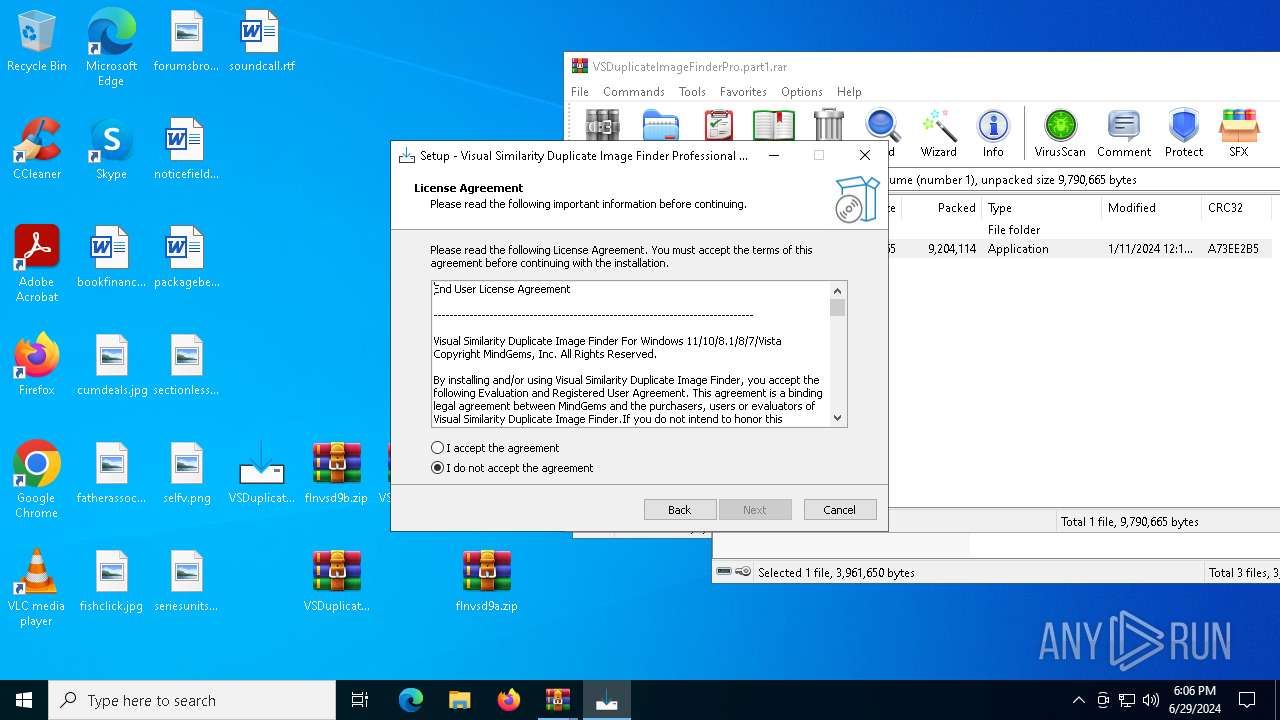1280x720 pixels.
Task: Click WinRAR Comment toolbar icon
Action: [1124, 134]
